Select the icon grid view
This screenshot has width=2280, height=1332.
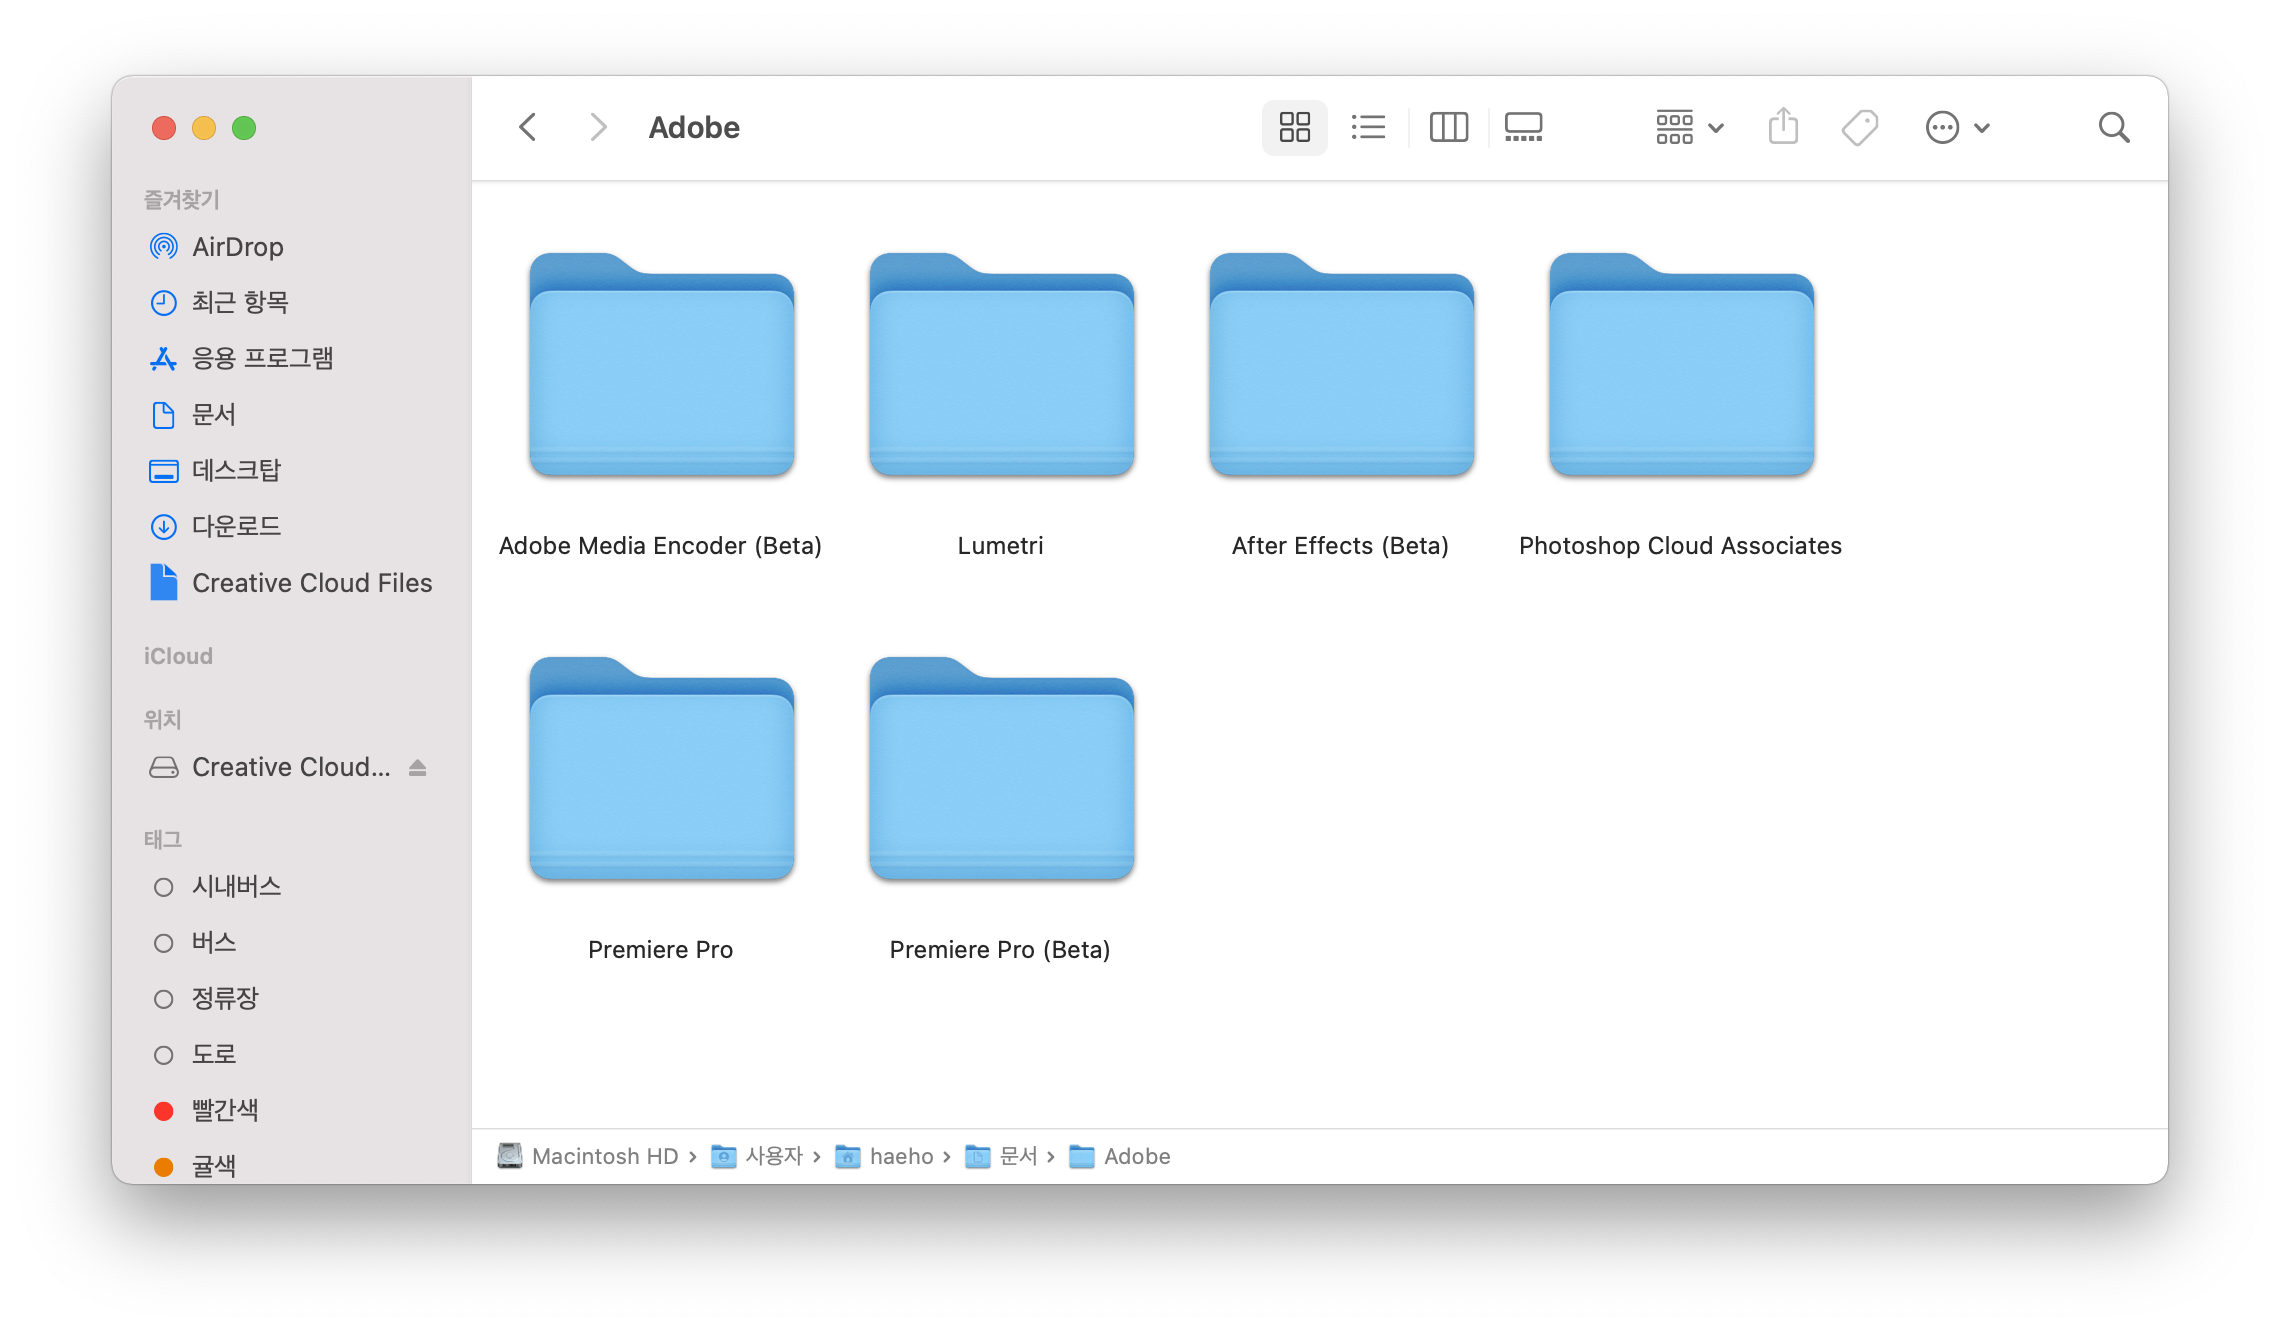1294,127
